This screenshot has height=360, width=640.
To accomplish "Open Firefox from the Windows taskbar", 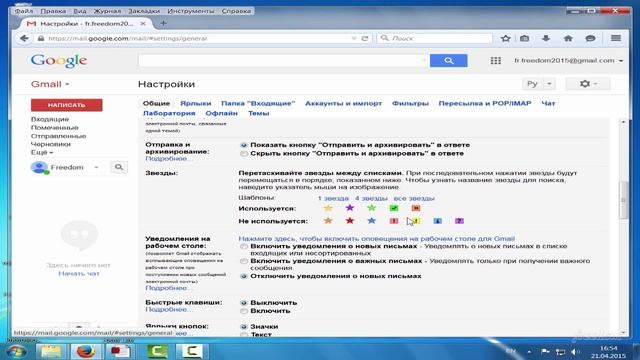I will (86, 351).
